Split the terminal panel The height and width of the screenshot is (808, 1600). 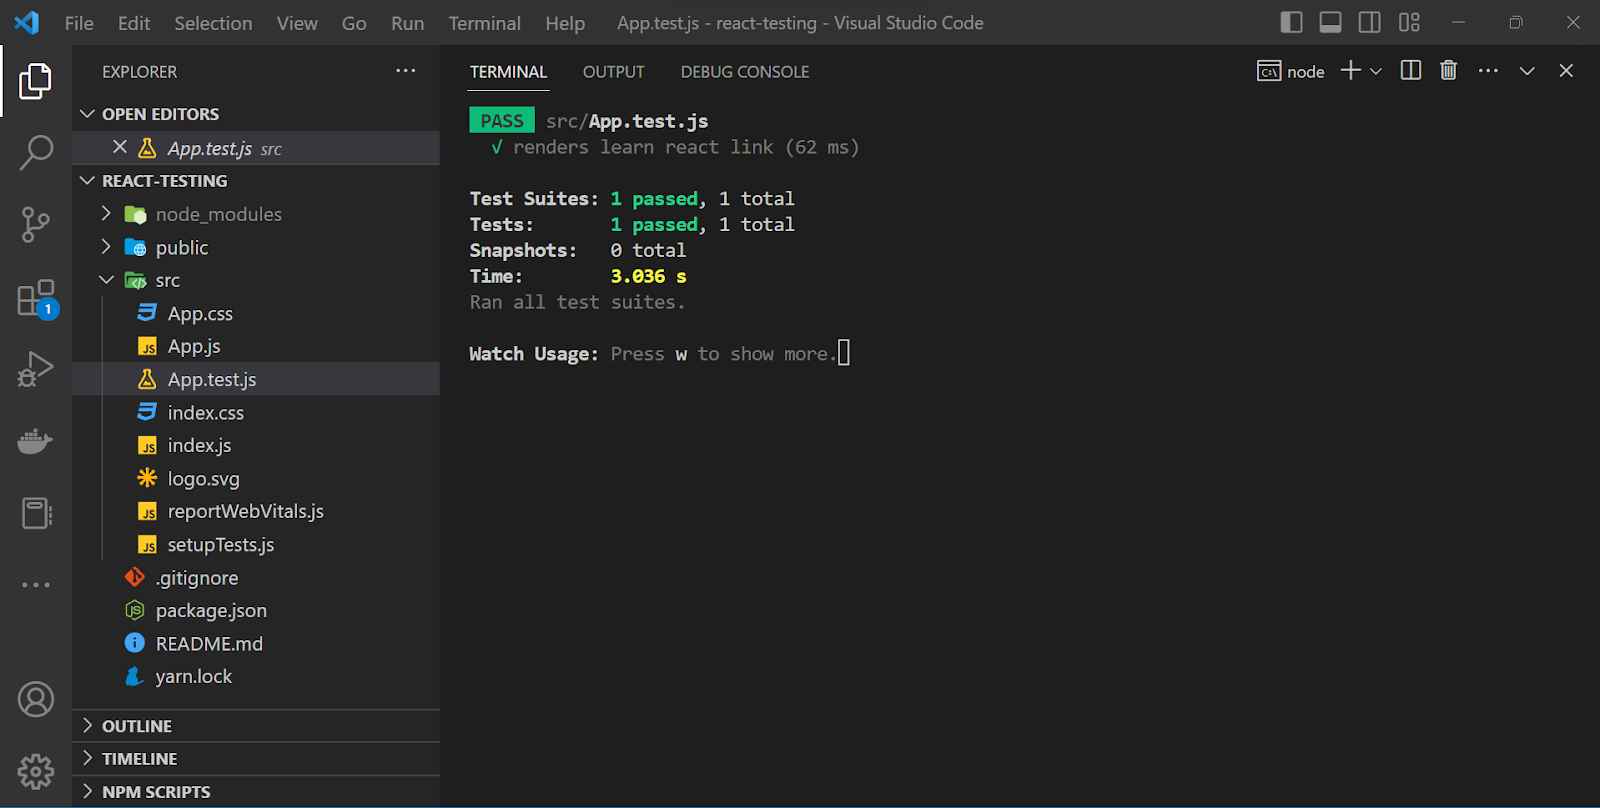(1411, 70)
